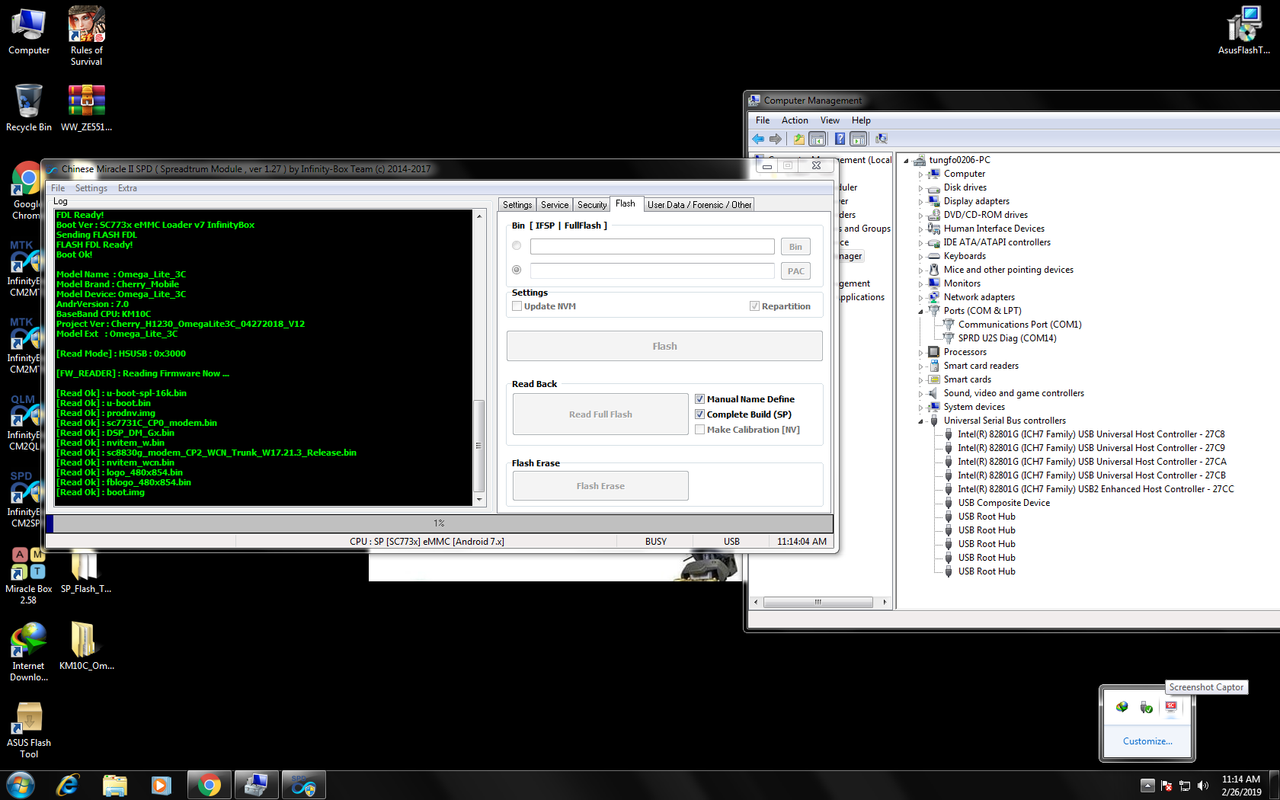Screen dimensions: 1280x800
Task: Click Safely Remove Hardware tray icon
Action: pos(1147,707)
